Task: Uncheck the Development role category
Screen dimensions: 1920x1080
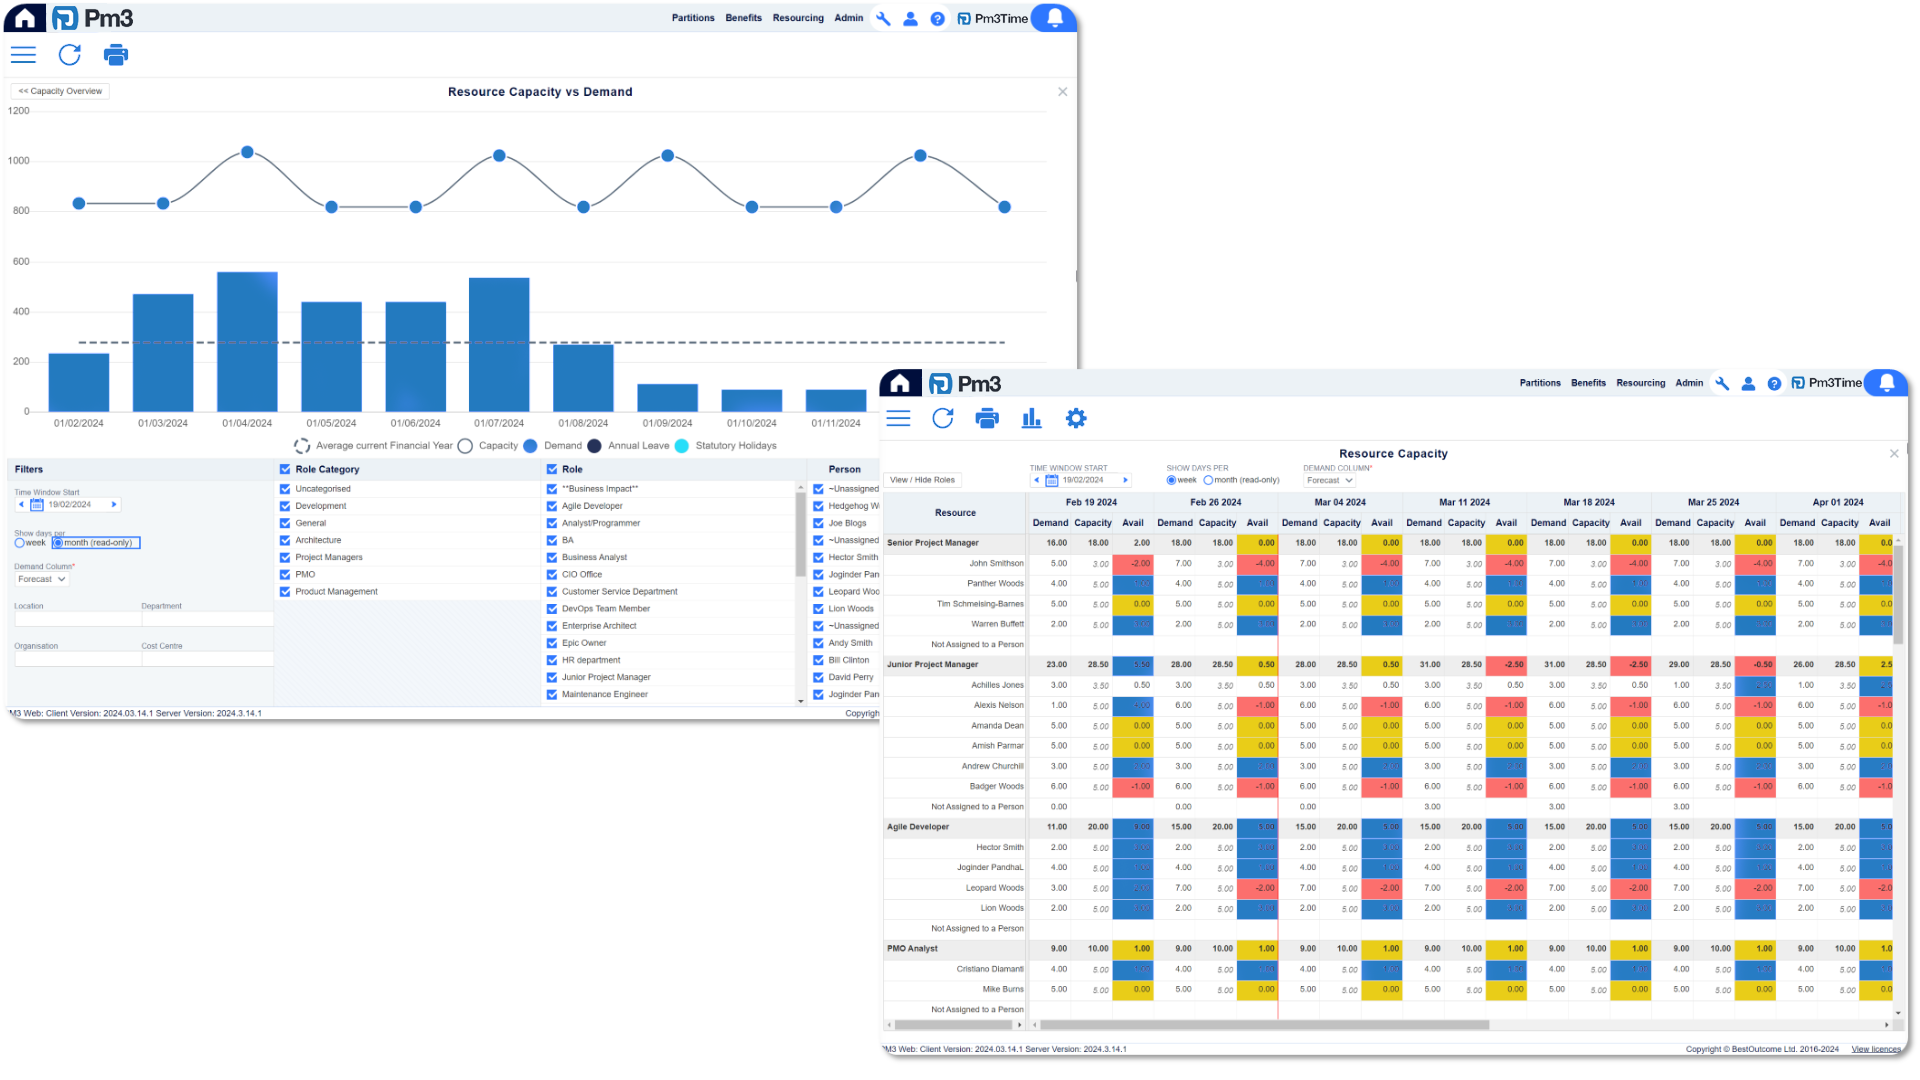Action: tap(285, 506)
